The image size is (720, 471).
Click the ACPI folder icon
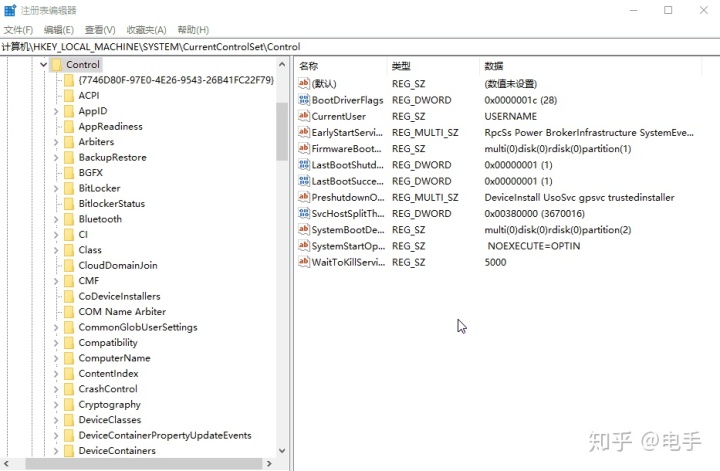(69, 95)
